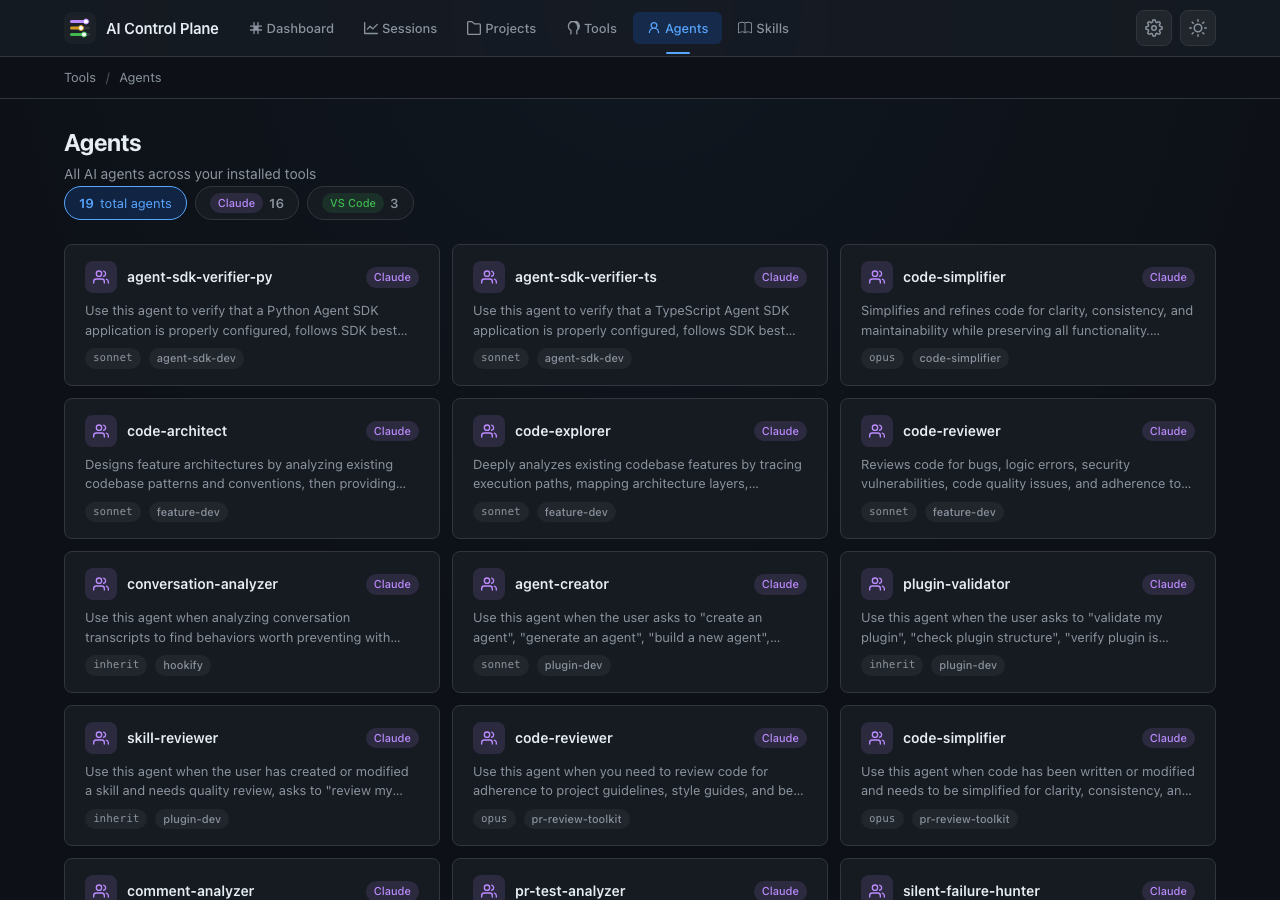Open the agent-creator agent title
The image size is (1280, 900).
pyautogui.click(x=562, y=584)
